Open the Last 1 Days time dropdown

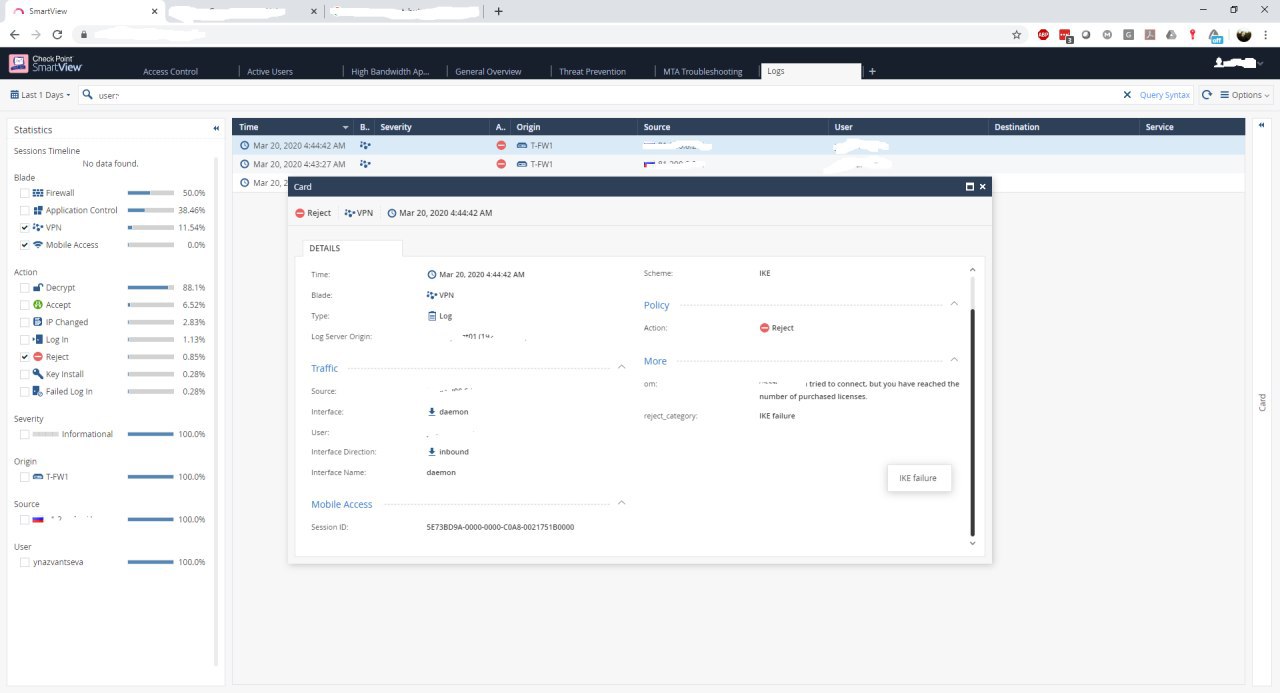pos(41,95)
